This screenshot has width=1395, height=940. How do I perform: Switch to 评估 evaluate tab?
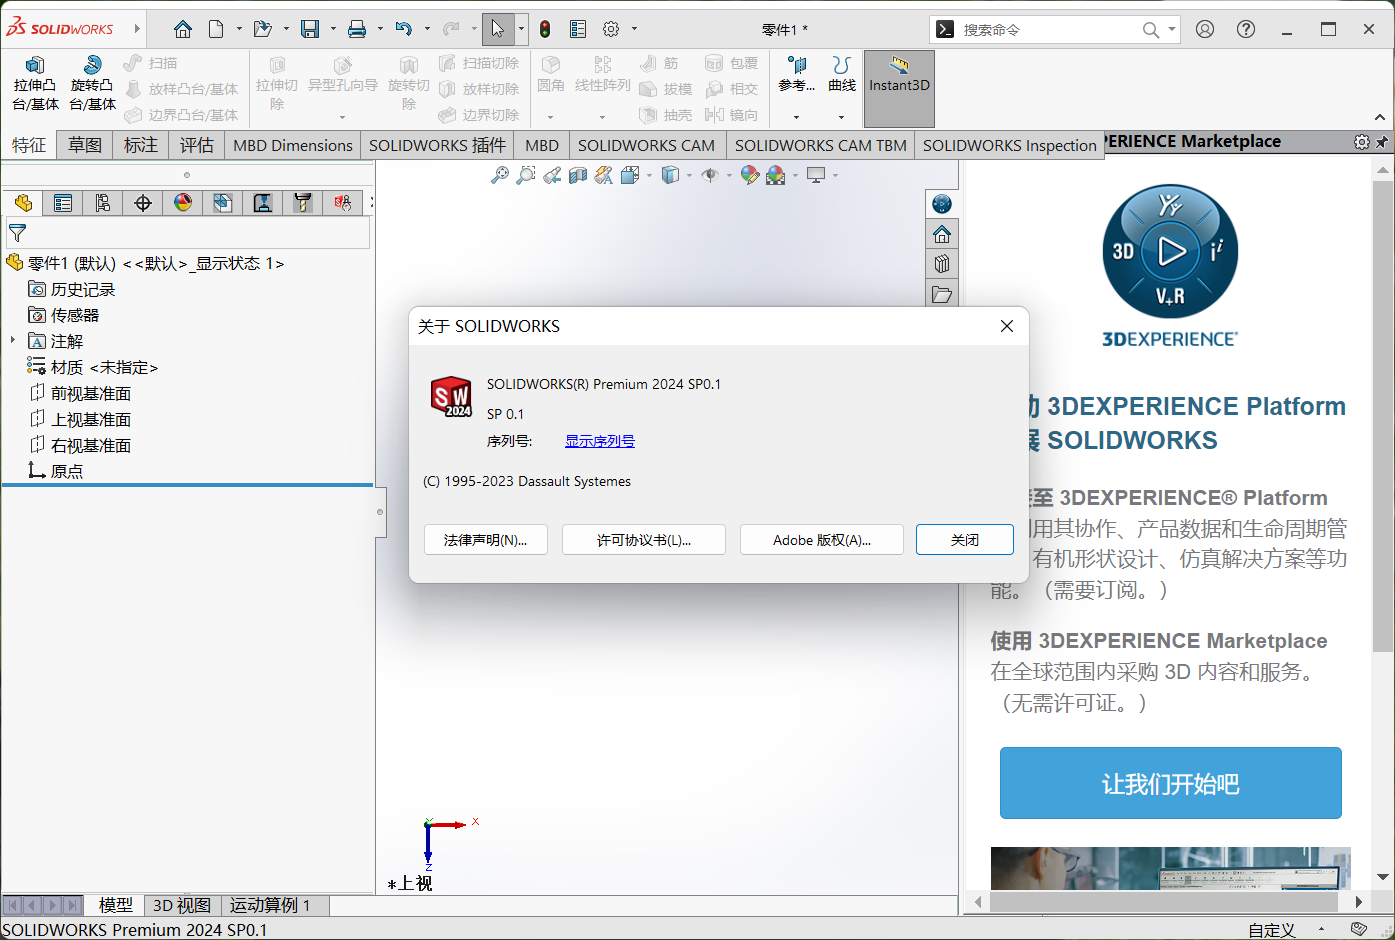(x=197, y=145)
